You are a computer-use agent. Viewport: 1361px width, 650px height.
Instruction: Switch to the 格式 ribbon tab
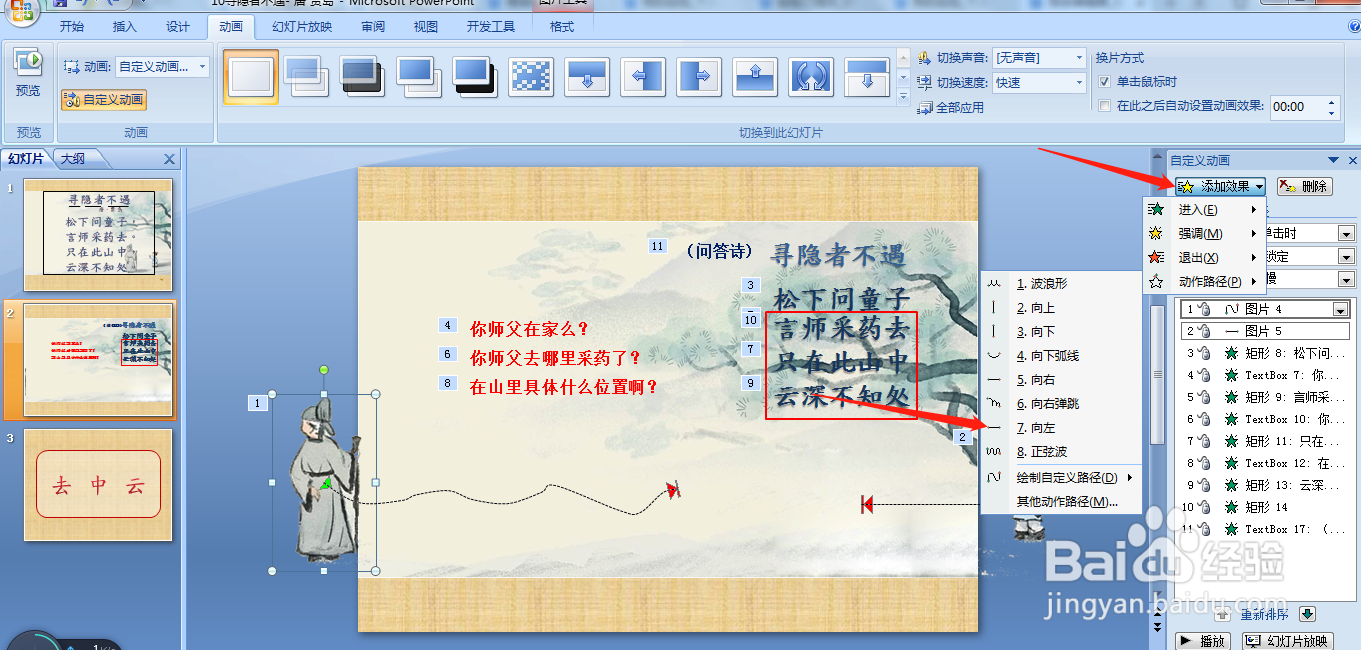[562, 27]
